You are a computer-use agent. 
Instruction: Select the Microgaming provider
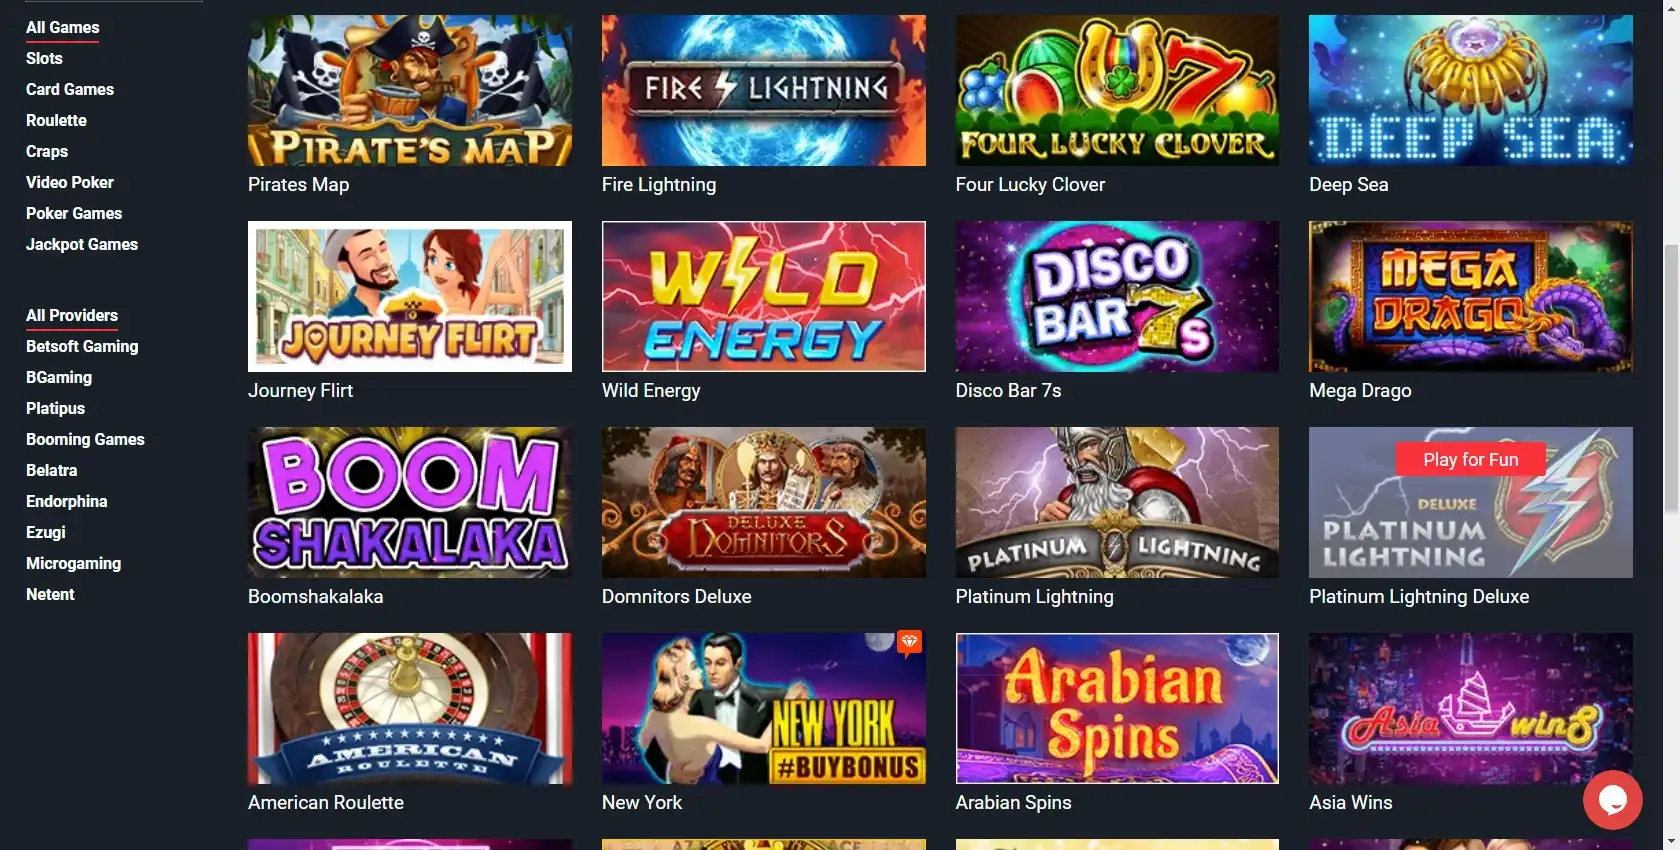[x=73, y=563]
